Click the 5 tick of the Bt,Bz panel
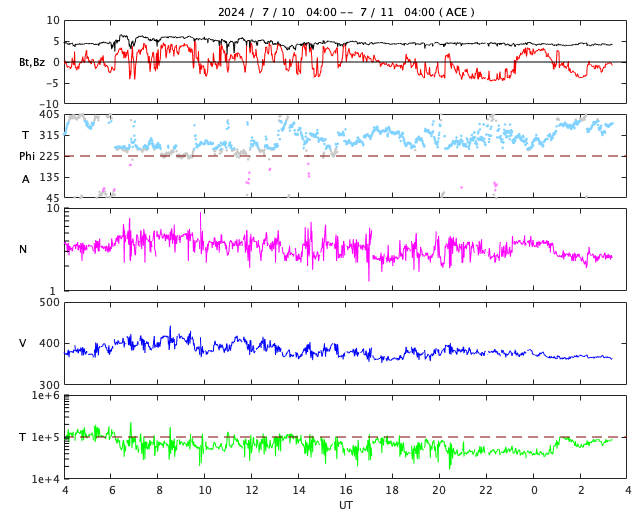640x512 pixels. pyautogui.click(x=56, y=42)
